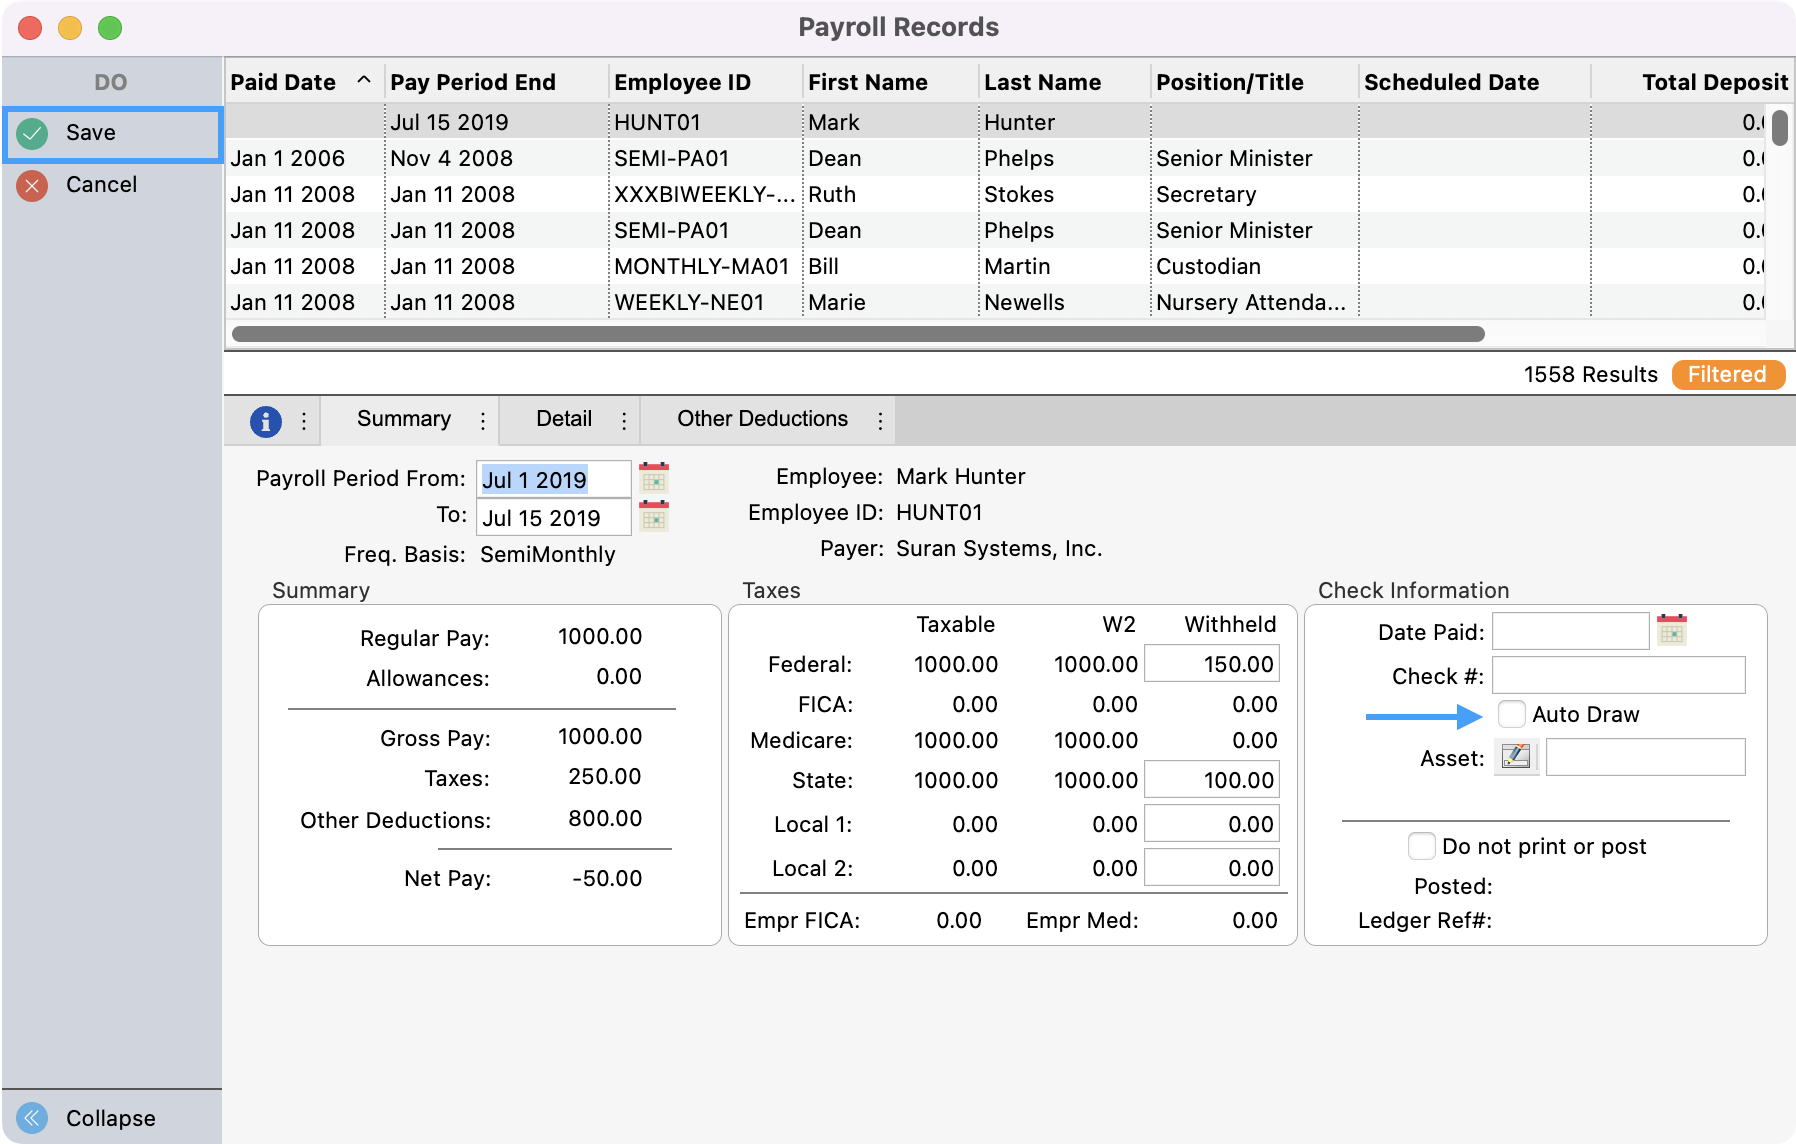Click the orange Filtered button
The image size is (1796, 1144).
[1727, 374]
